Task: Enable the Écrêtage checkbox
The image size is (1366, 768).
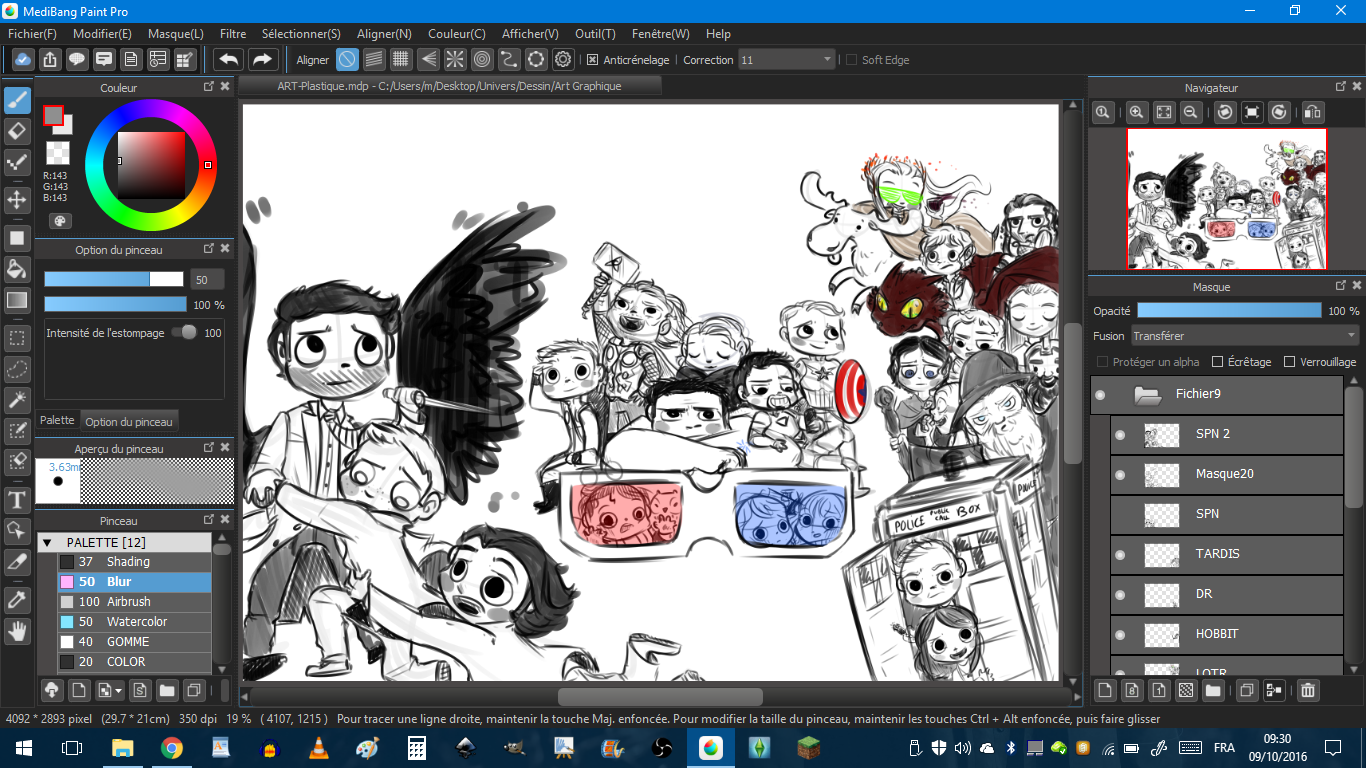Action: pyautogui.click(x=1217, y=362)
